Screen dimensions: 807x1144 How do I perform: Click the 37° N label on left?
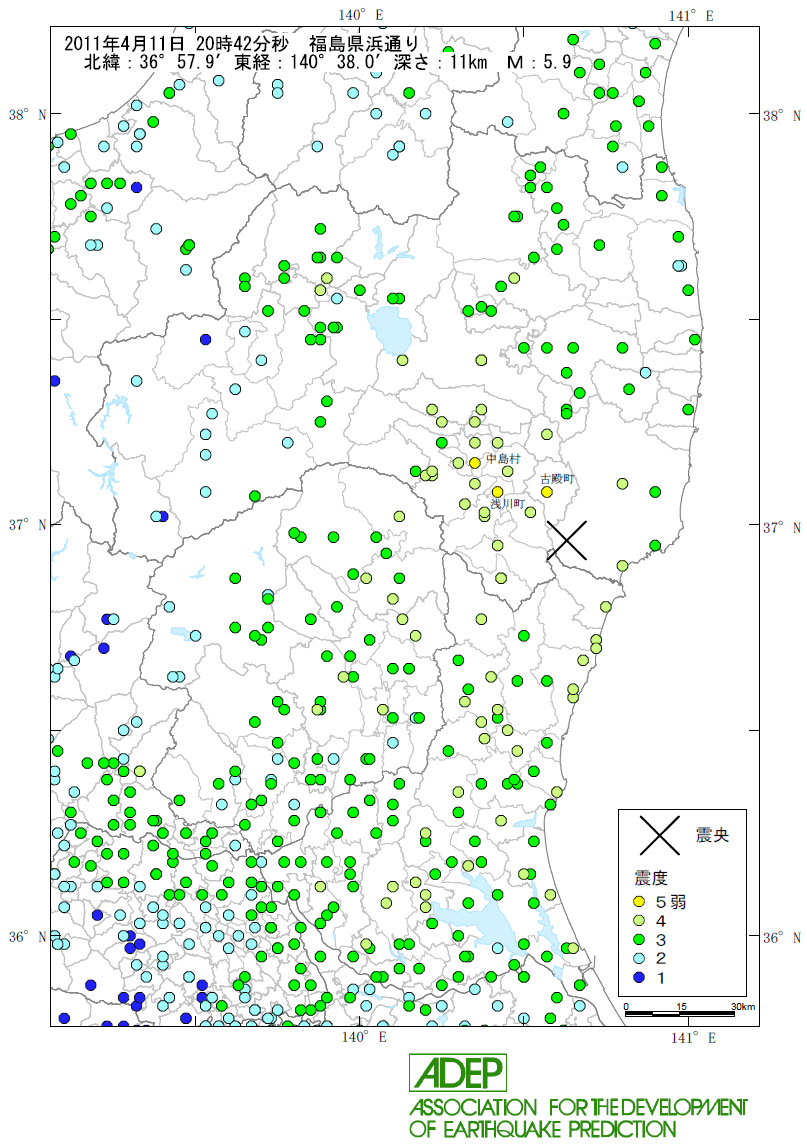click(27, 525)
